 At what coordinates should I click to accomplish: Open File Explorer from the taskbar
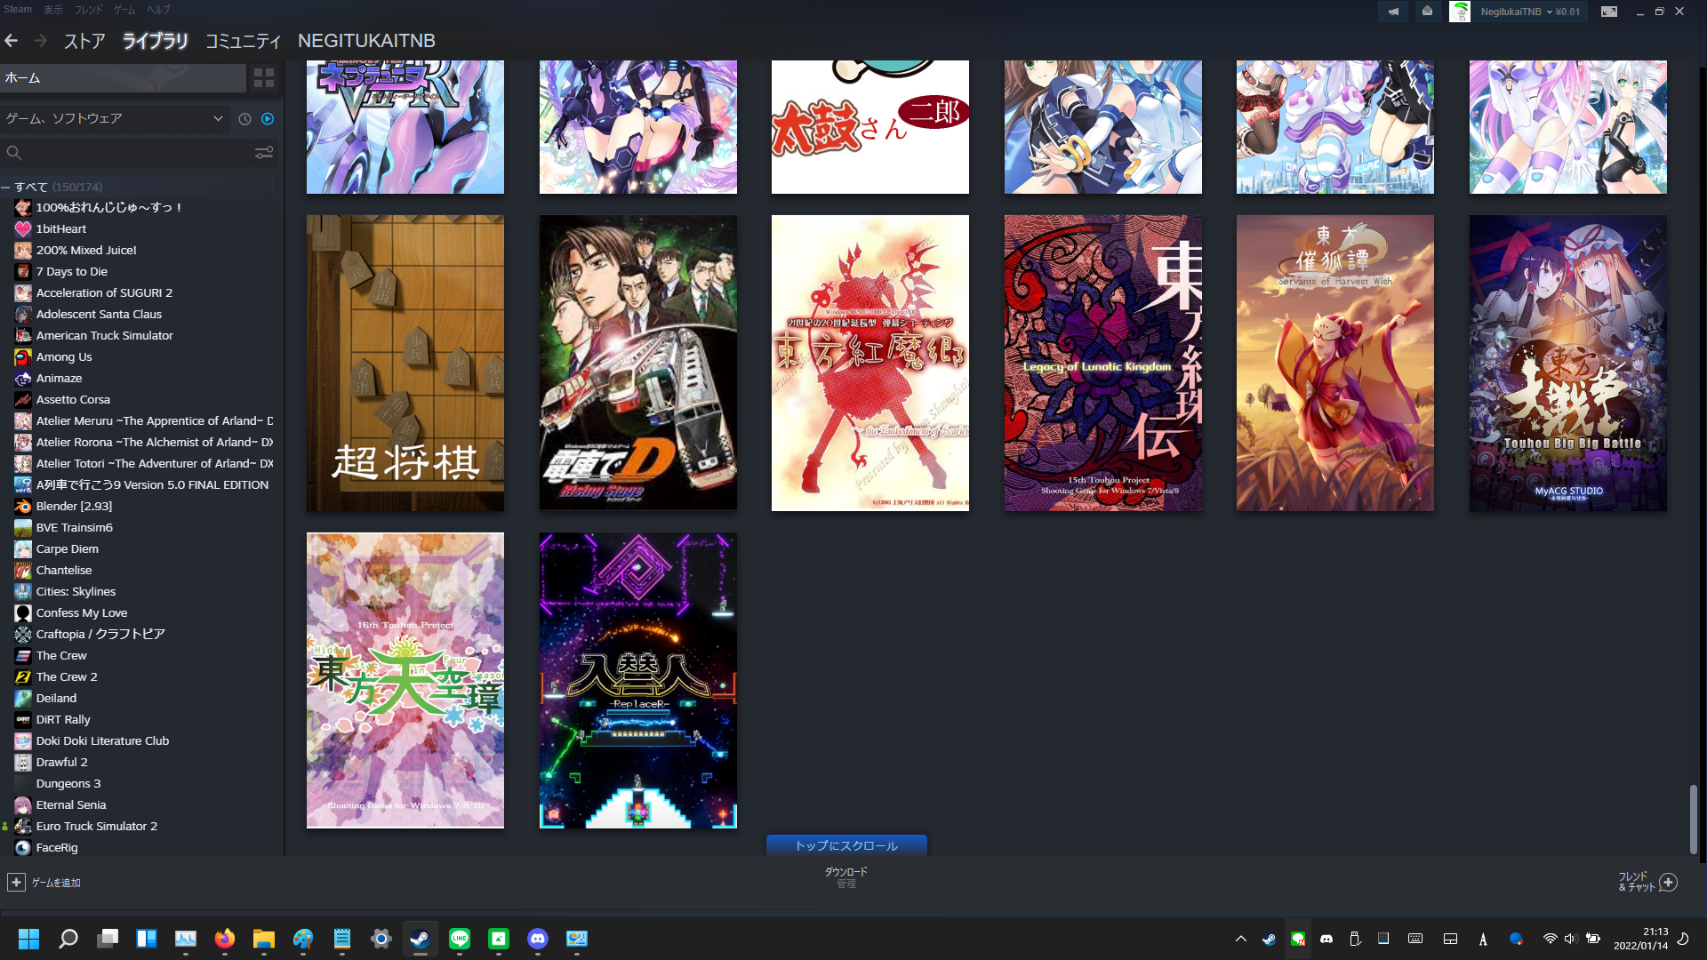264,939
